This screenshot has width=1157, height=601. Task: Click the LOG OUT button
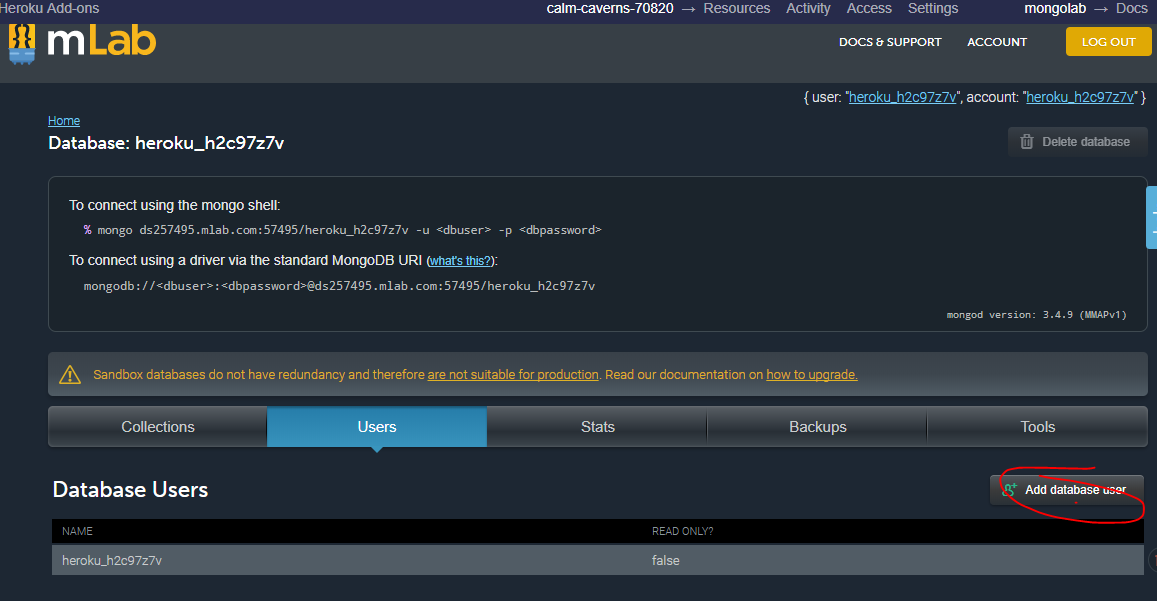point(1108,42)
